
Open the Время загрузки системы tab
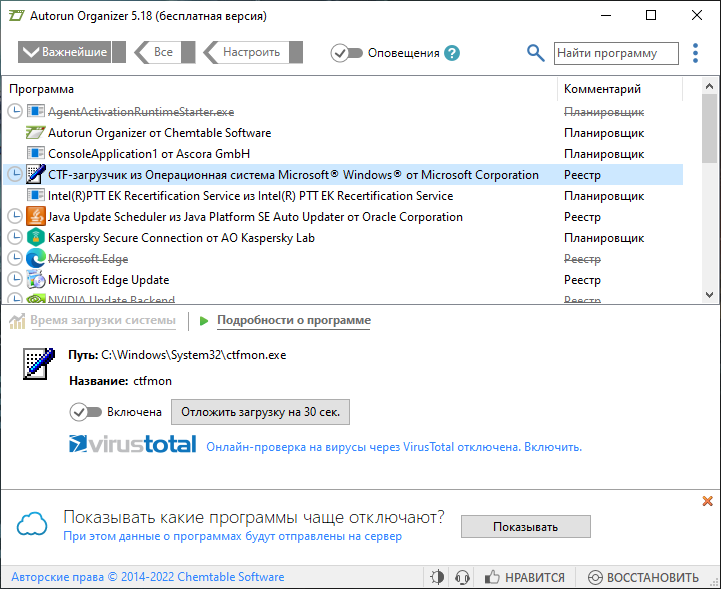click(x=103, y=320)
